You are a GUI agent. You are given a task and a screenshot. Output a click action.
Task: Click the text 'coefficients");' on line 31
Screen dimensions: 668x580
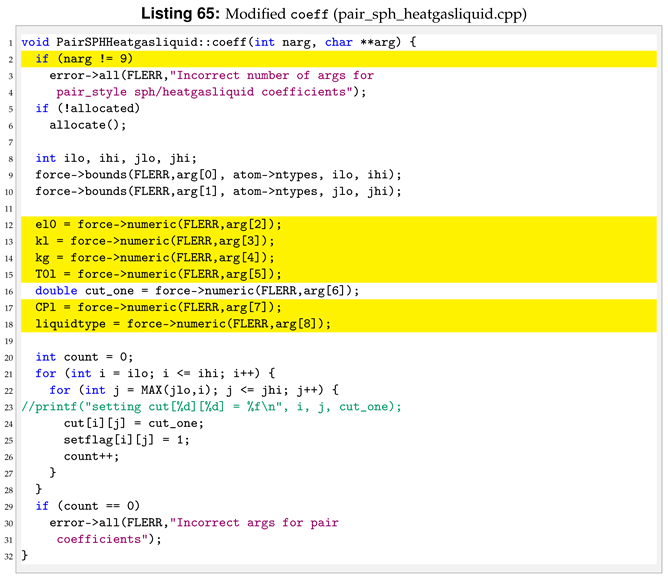coord(109,539)
